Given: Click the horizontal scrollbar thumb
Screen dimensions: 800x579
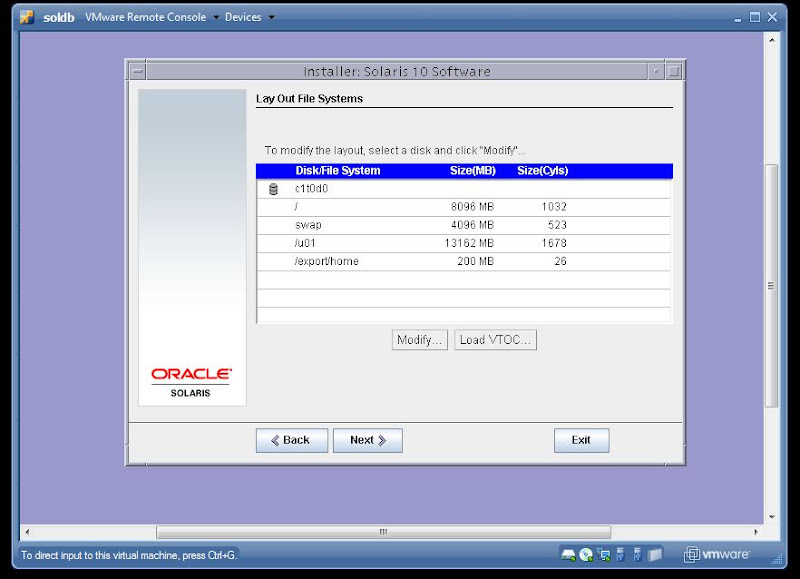Looking at the screenshot, I should click(x=383, y=532).
